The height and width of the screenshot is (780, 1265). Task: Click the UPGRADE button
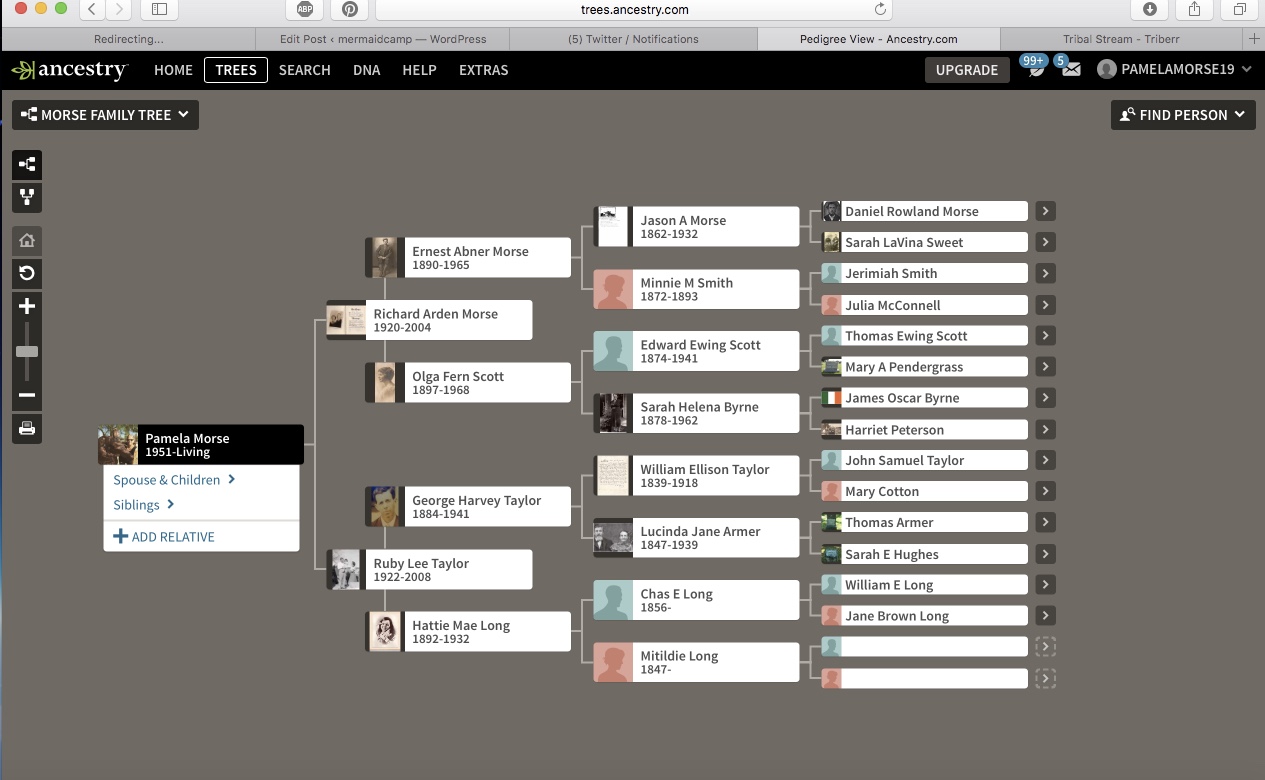[966, 70]
